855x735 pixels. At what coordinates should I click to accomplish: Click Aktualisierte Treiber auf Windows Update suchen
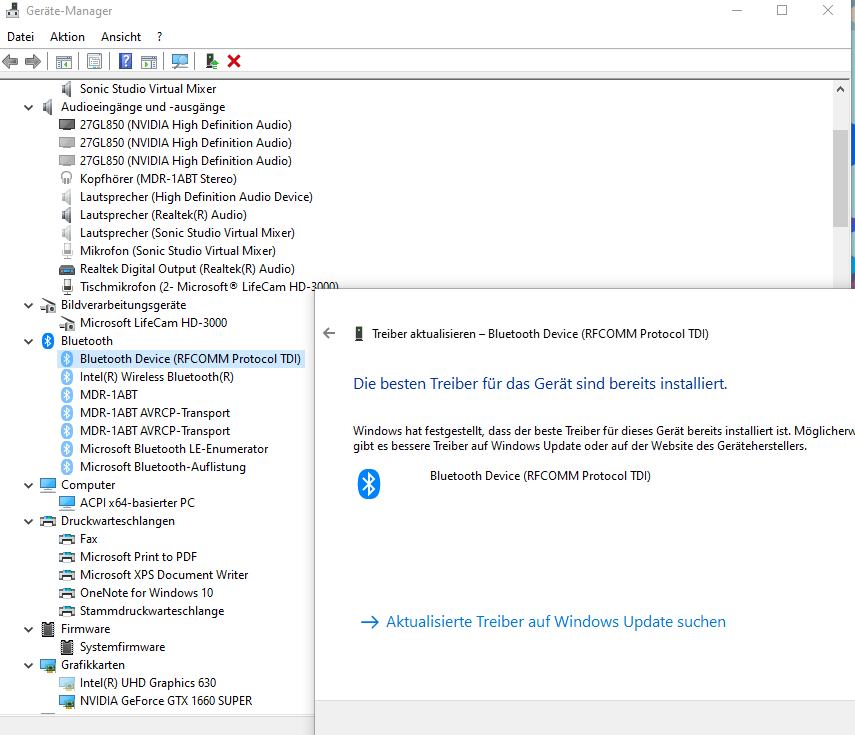(x=556, y=622)
